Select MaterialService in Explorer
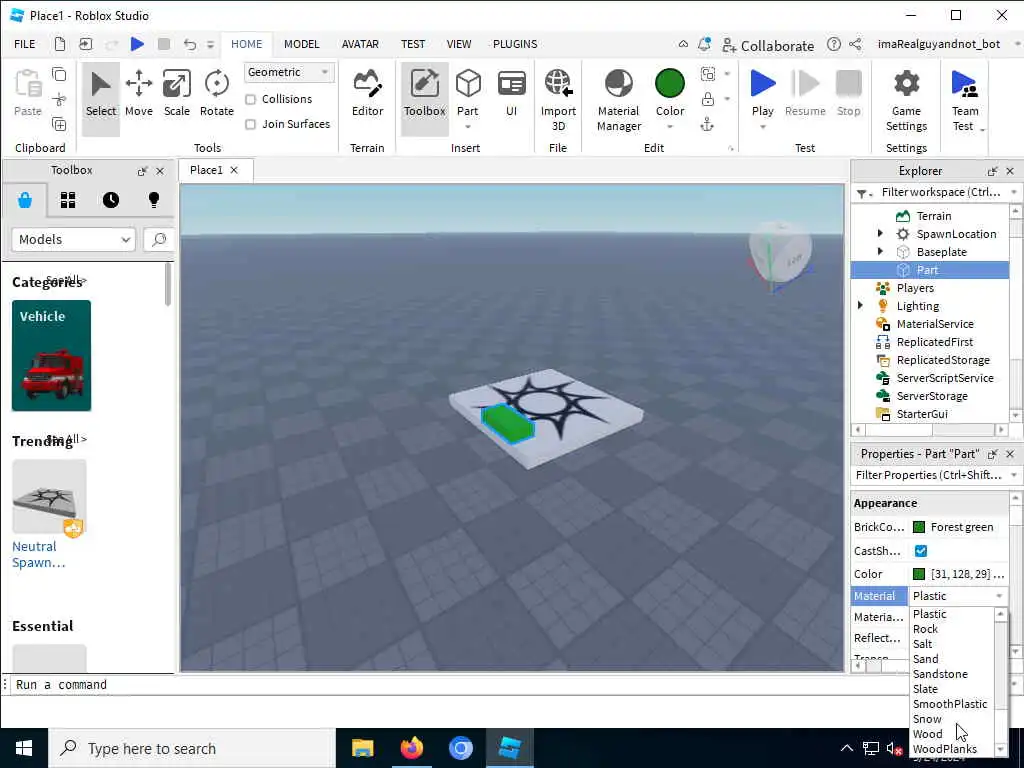Screen dimensions: 1024x768 coord(935,323)
